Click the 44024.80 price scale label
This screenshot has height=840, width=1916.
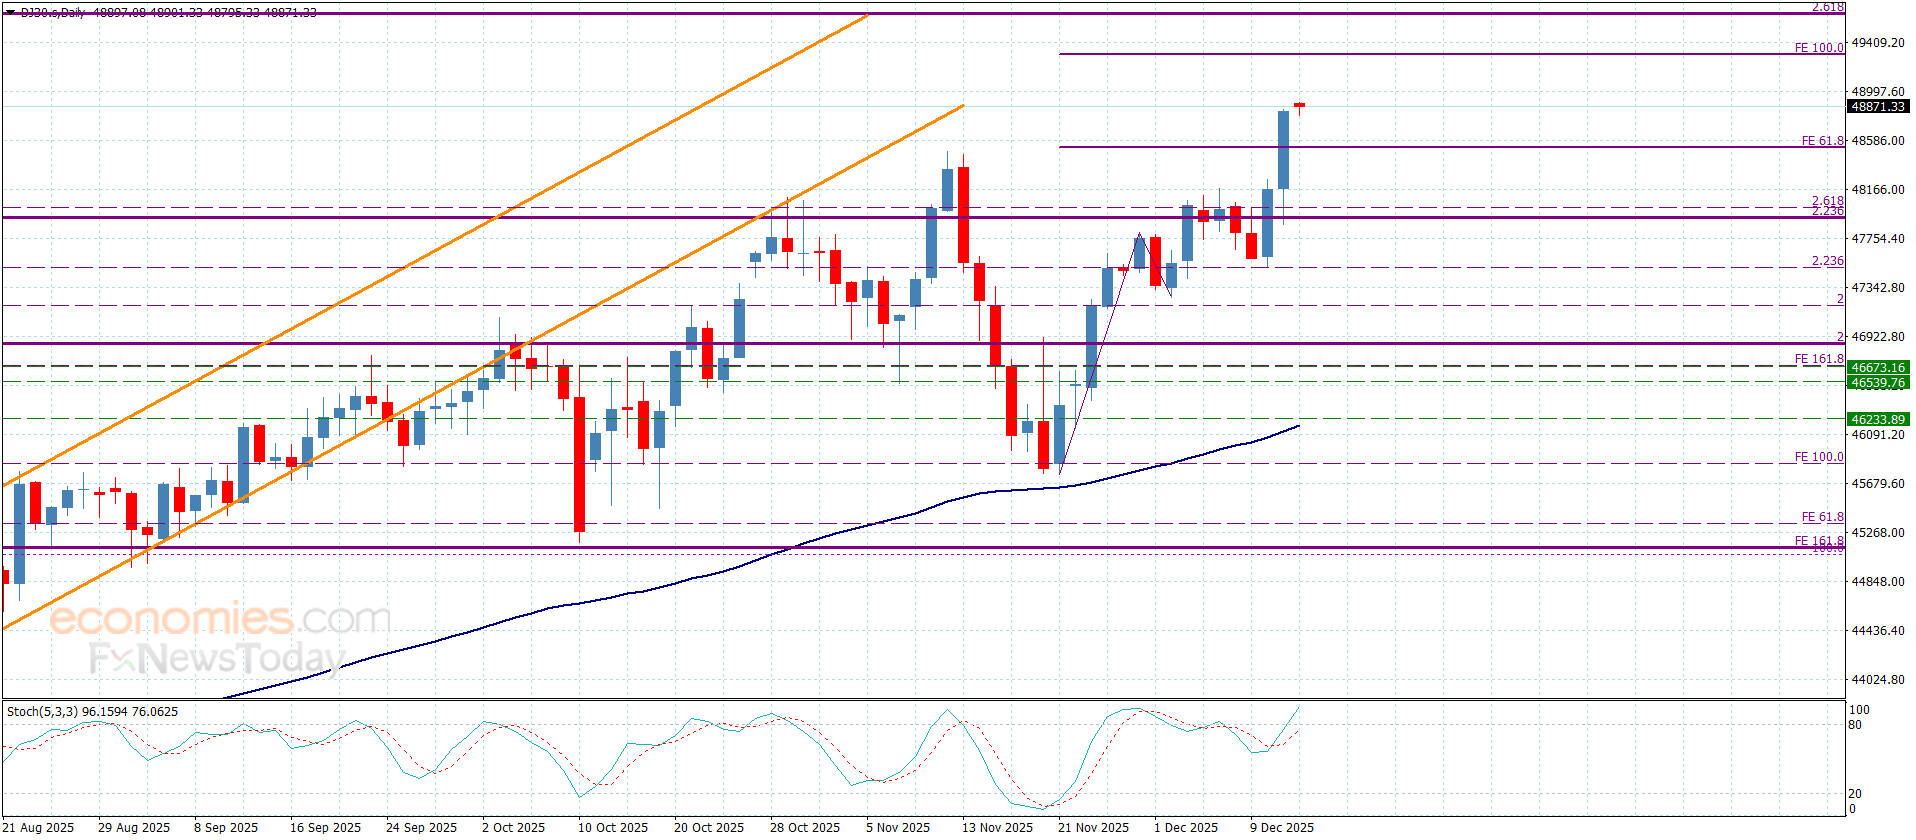(x=1878, y=680)
